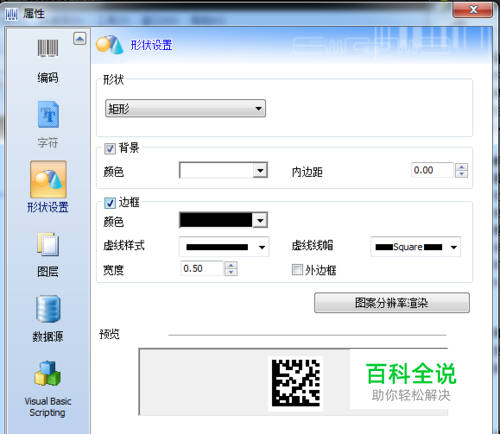Viewport: 500px width, 434px height.
Task: Increase the 宽度 width with up arrow
Action: point(231,265)
